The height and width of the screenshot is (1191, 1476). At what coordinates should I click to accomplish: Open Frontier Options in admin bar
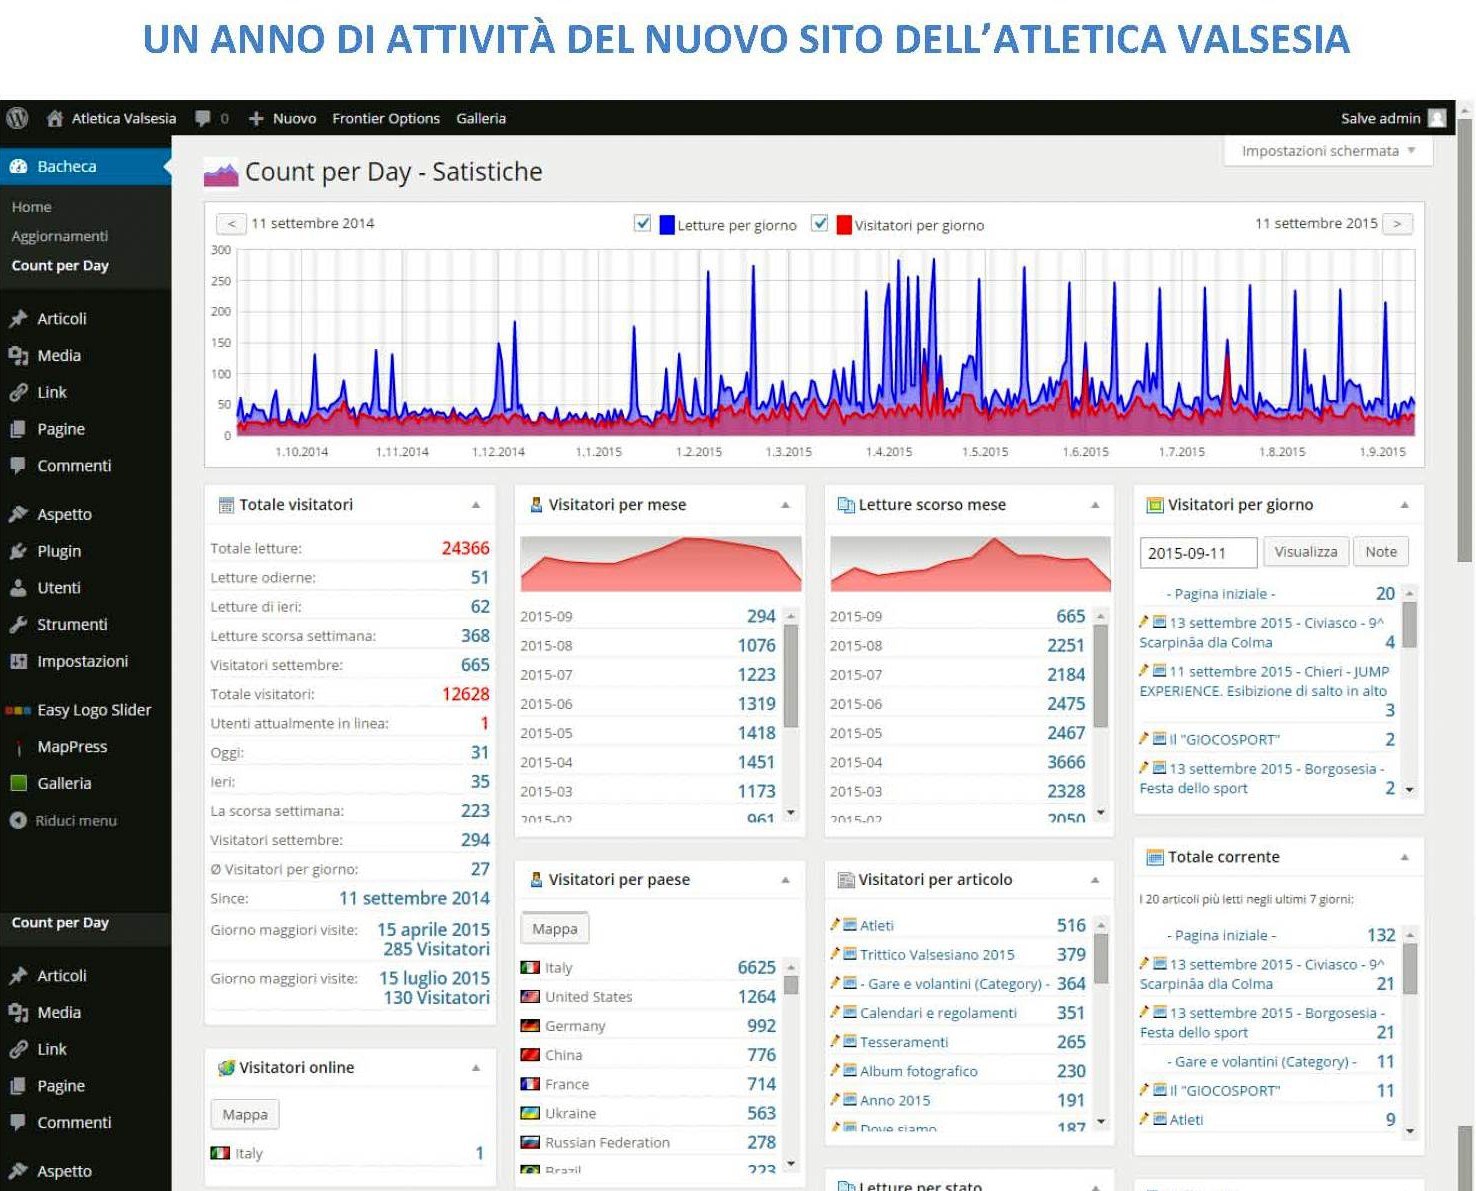coord(386,118)
